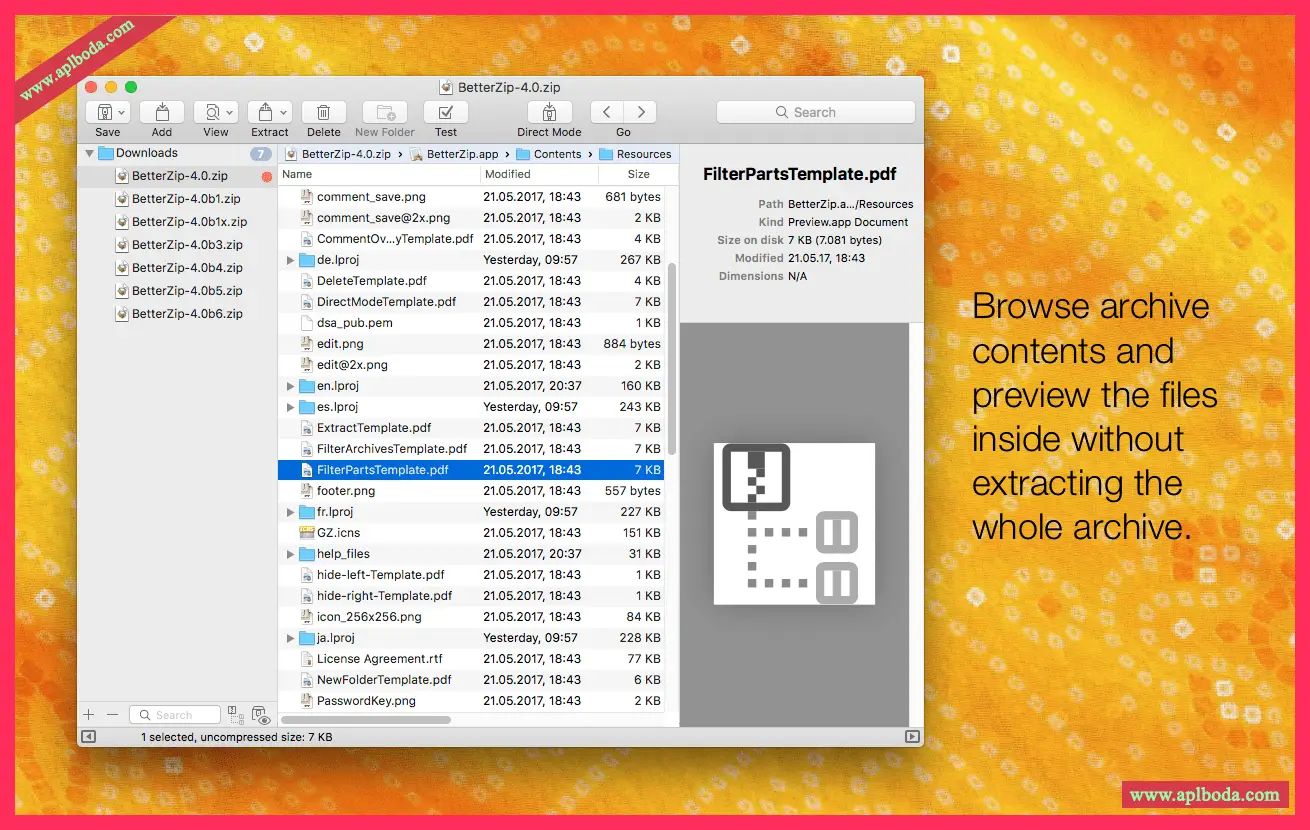
Task: Expand the de.lproj folder
Action: click(290, 260)
